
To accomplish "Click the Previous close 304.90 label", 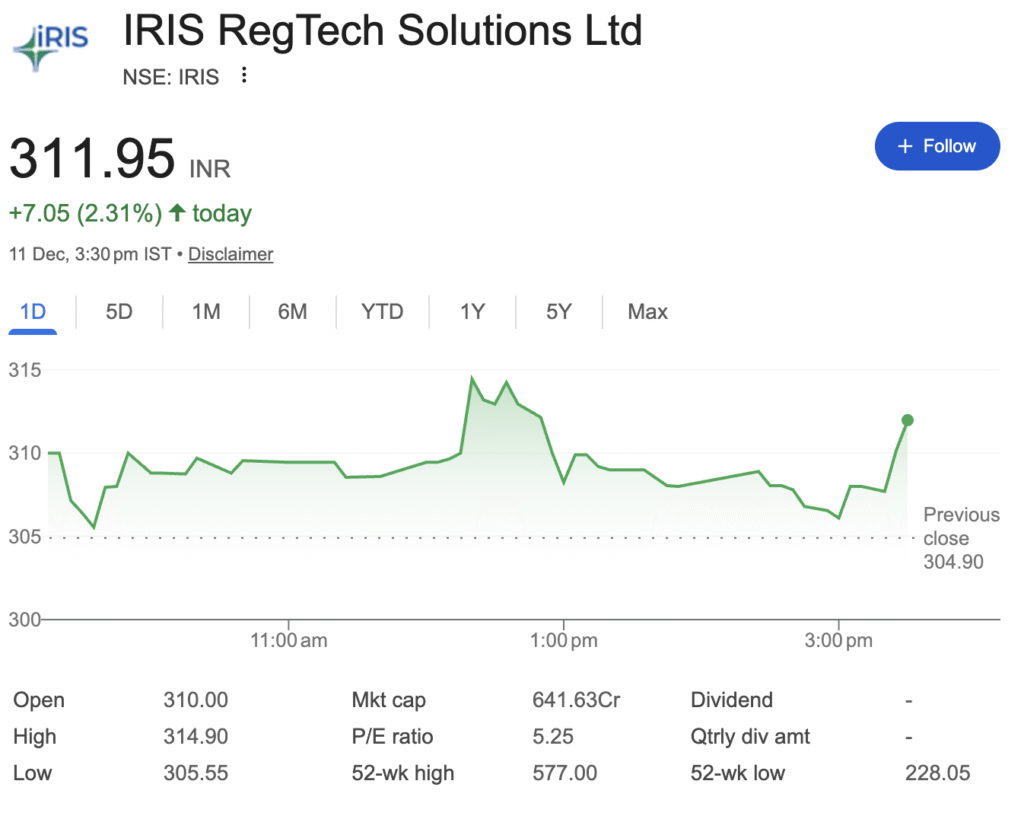I will [960, 538].
